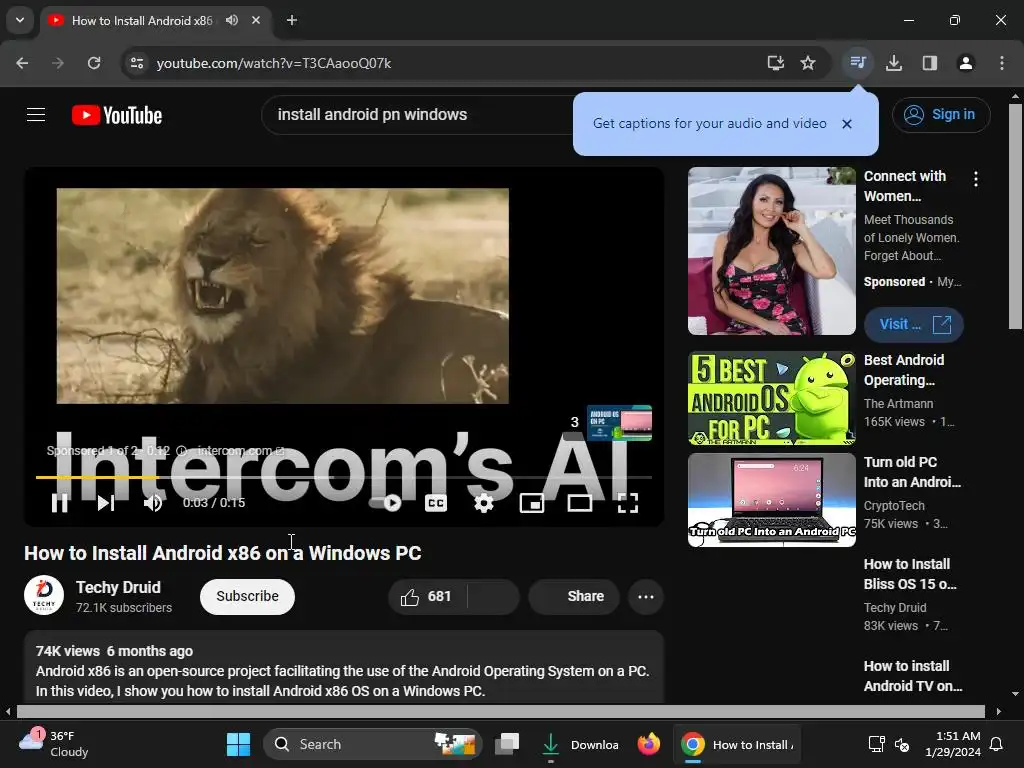Mute the video player volume
1024x768 pixels.
(x=153, y=503)
